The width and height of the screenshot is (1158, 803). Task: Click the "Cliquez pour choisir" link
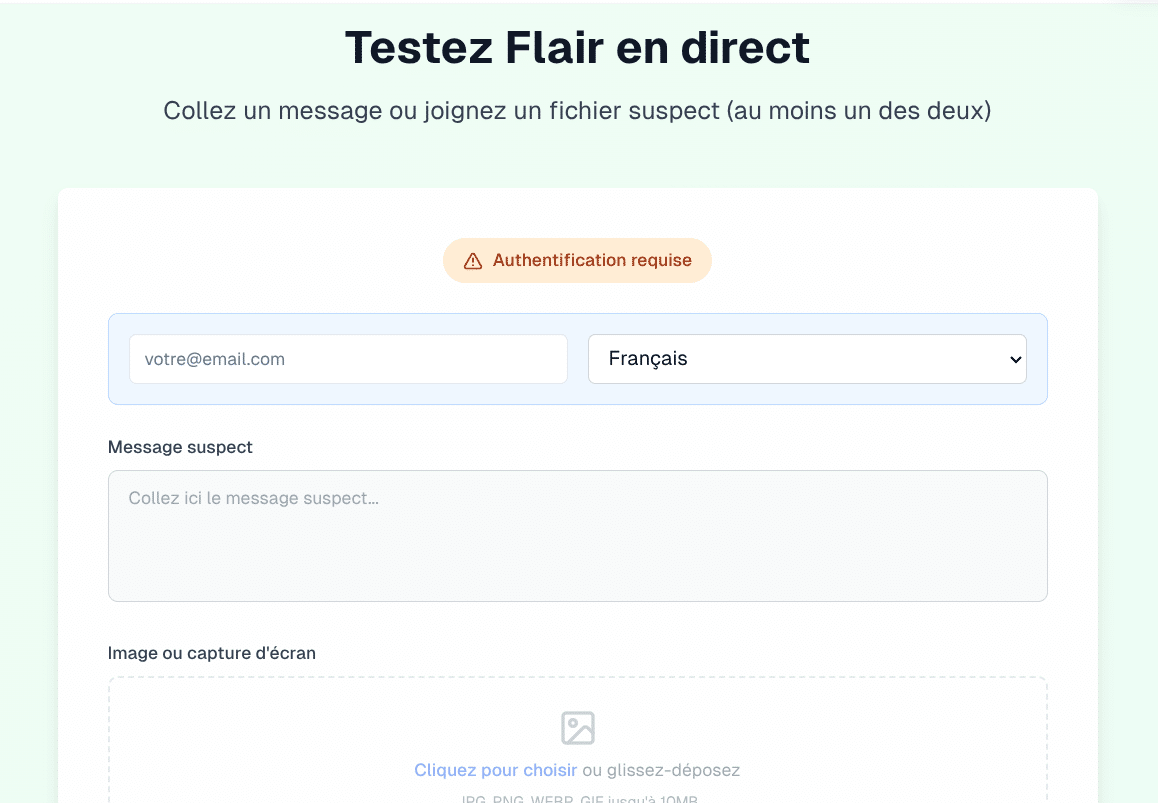495,770
